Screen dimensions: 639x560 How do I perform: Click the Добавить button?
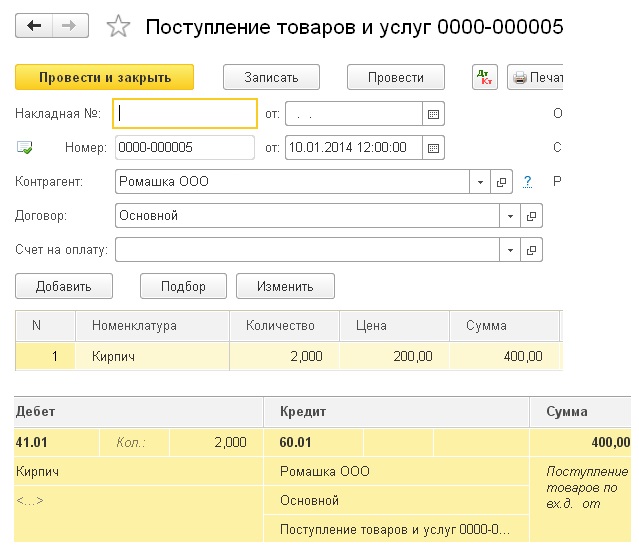[64, 286]
